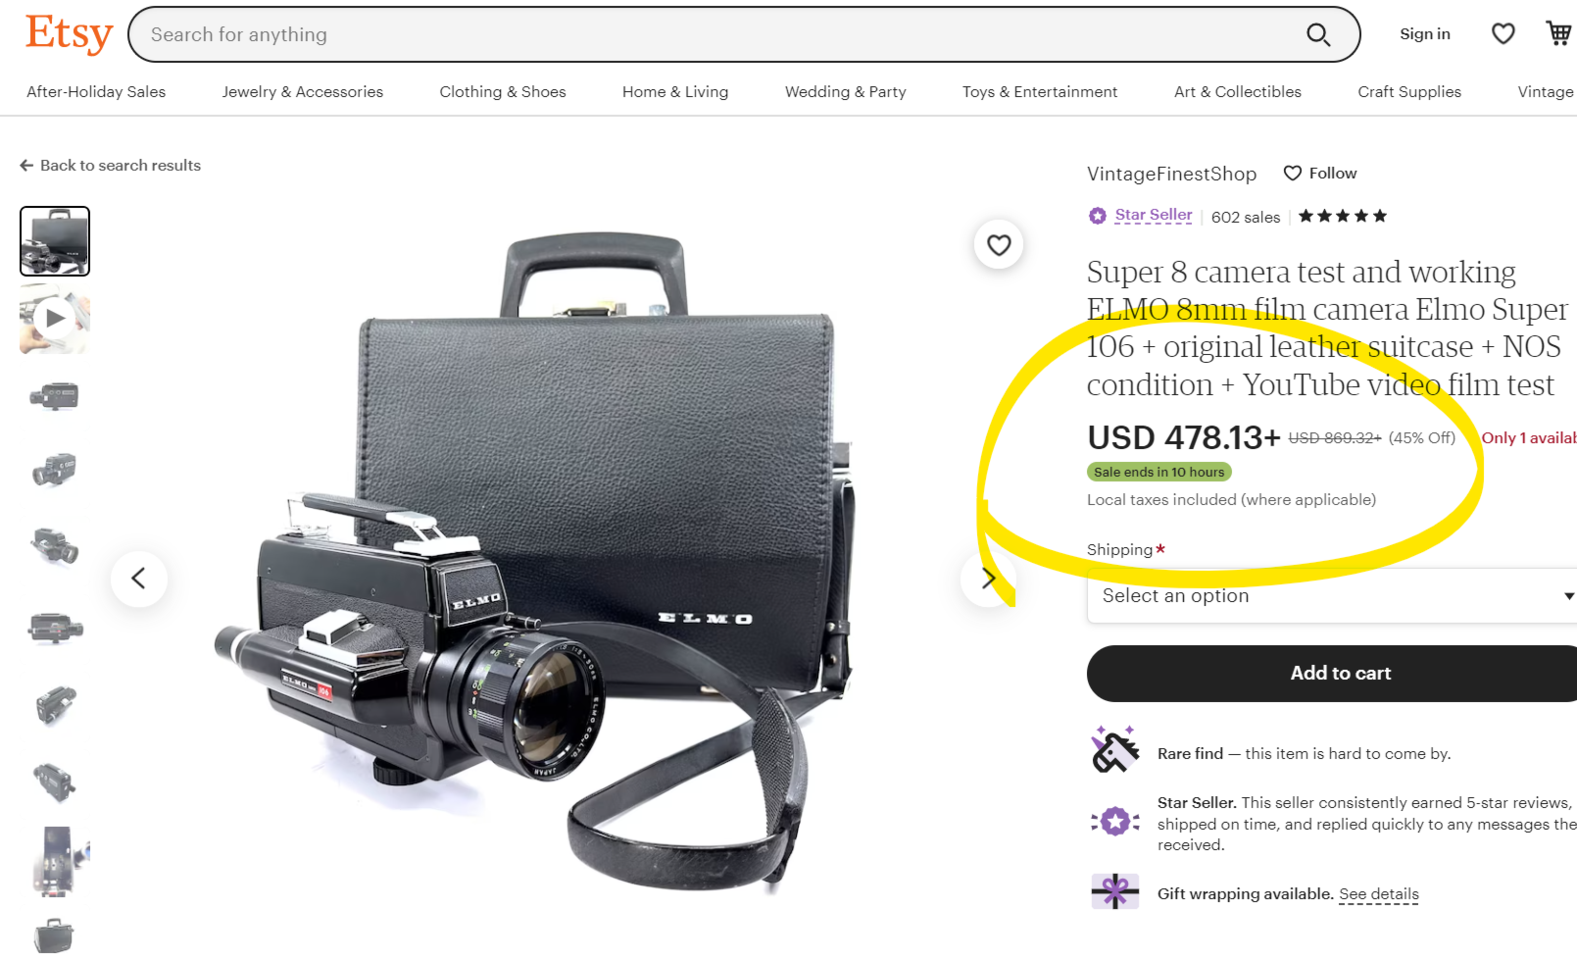Go to next product image arrow

pyautogui.click(x=988, y=578)
